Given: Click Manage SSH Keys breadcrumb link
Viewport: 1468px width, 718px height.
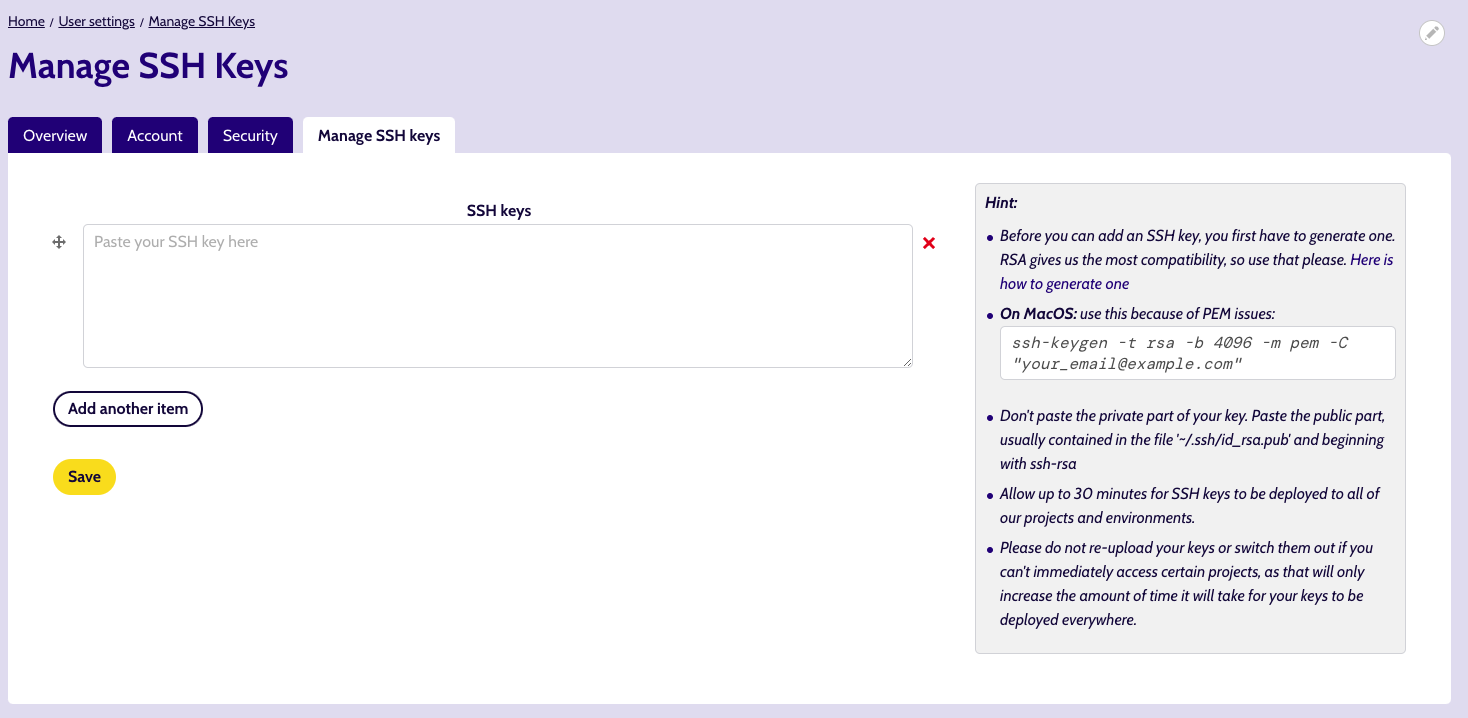Looking at the screenshot, I should pyautogui.click(x=202, y=21).
